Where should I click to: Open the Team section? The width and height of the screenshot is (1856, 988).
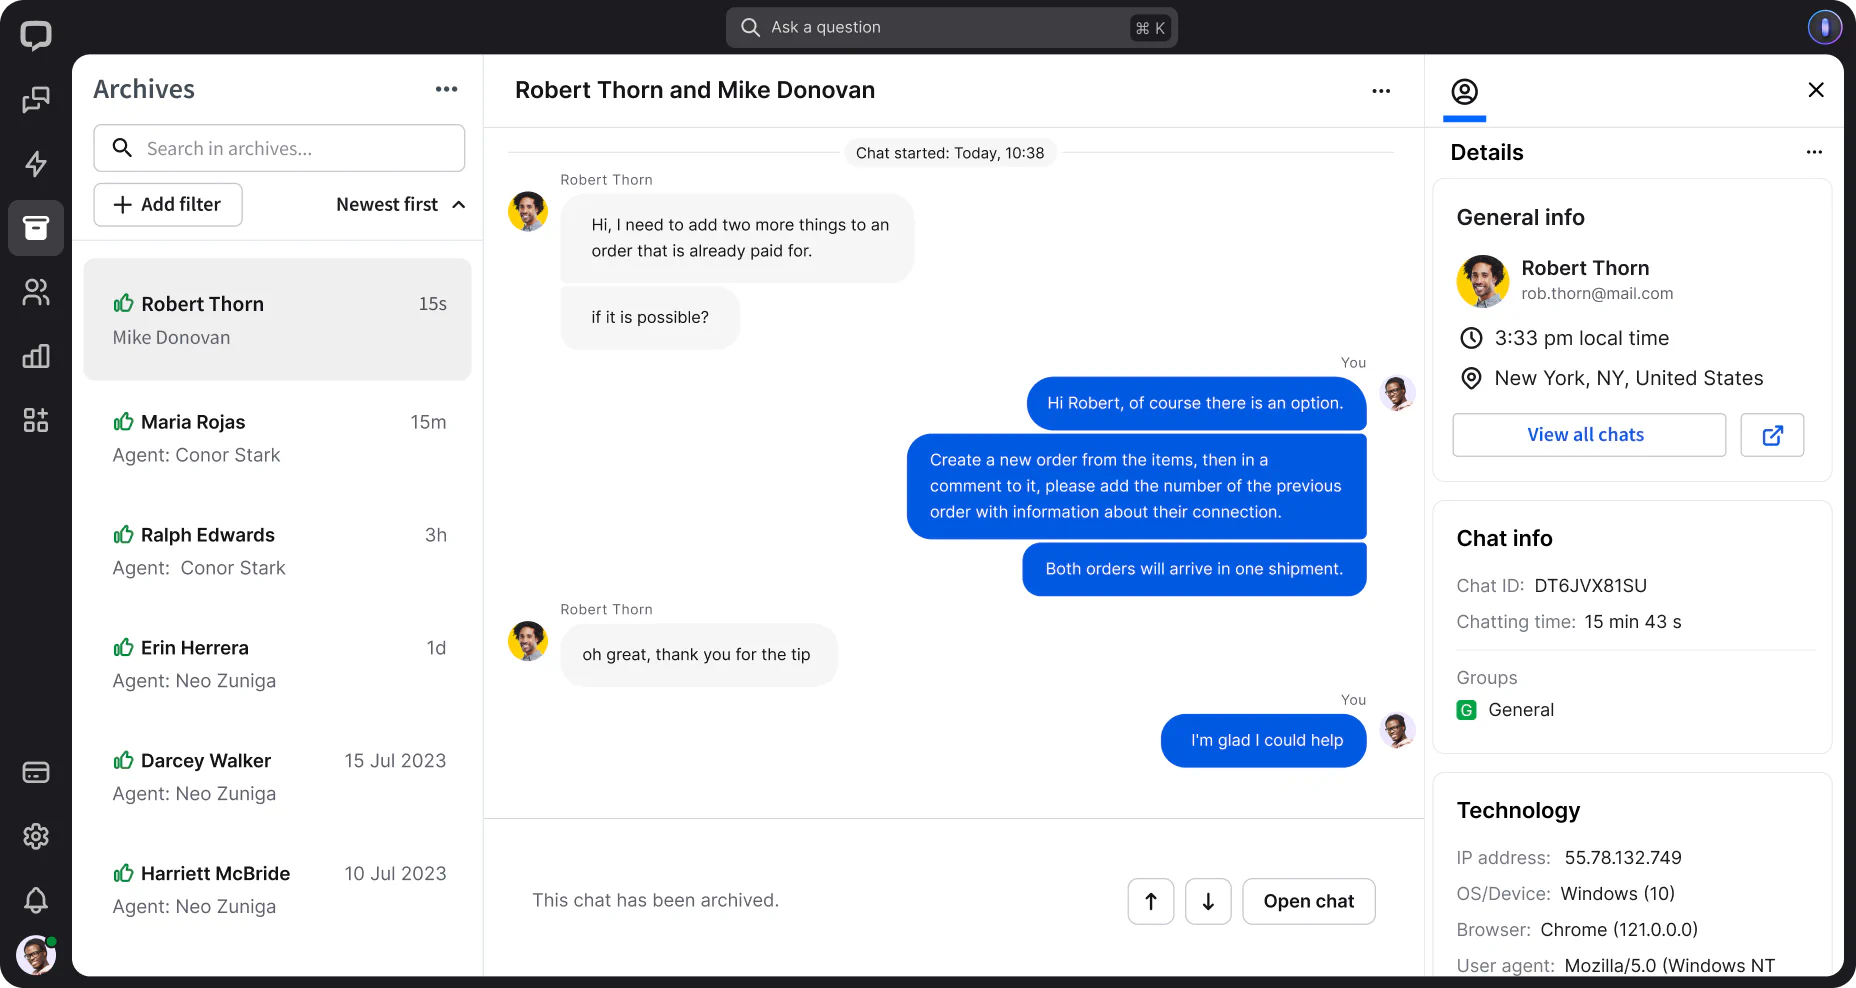click(36, 292)
